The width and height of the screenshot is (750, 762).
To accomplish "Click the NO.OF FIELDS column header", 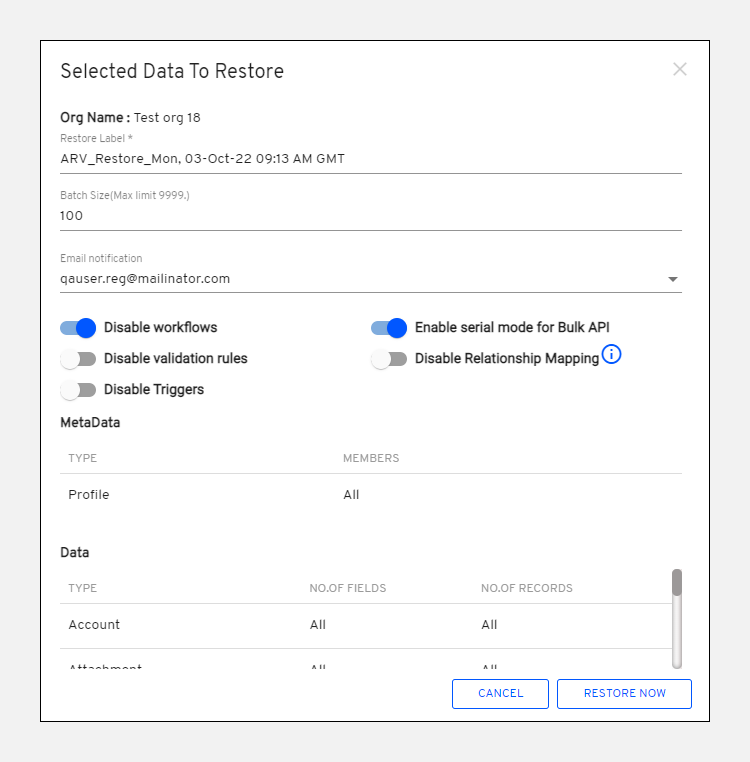I will tap(347, 588).
